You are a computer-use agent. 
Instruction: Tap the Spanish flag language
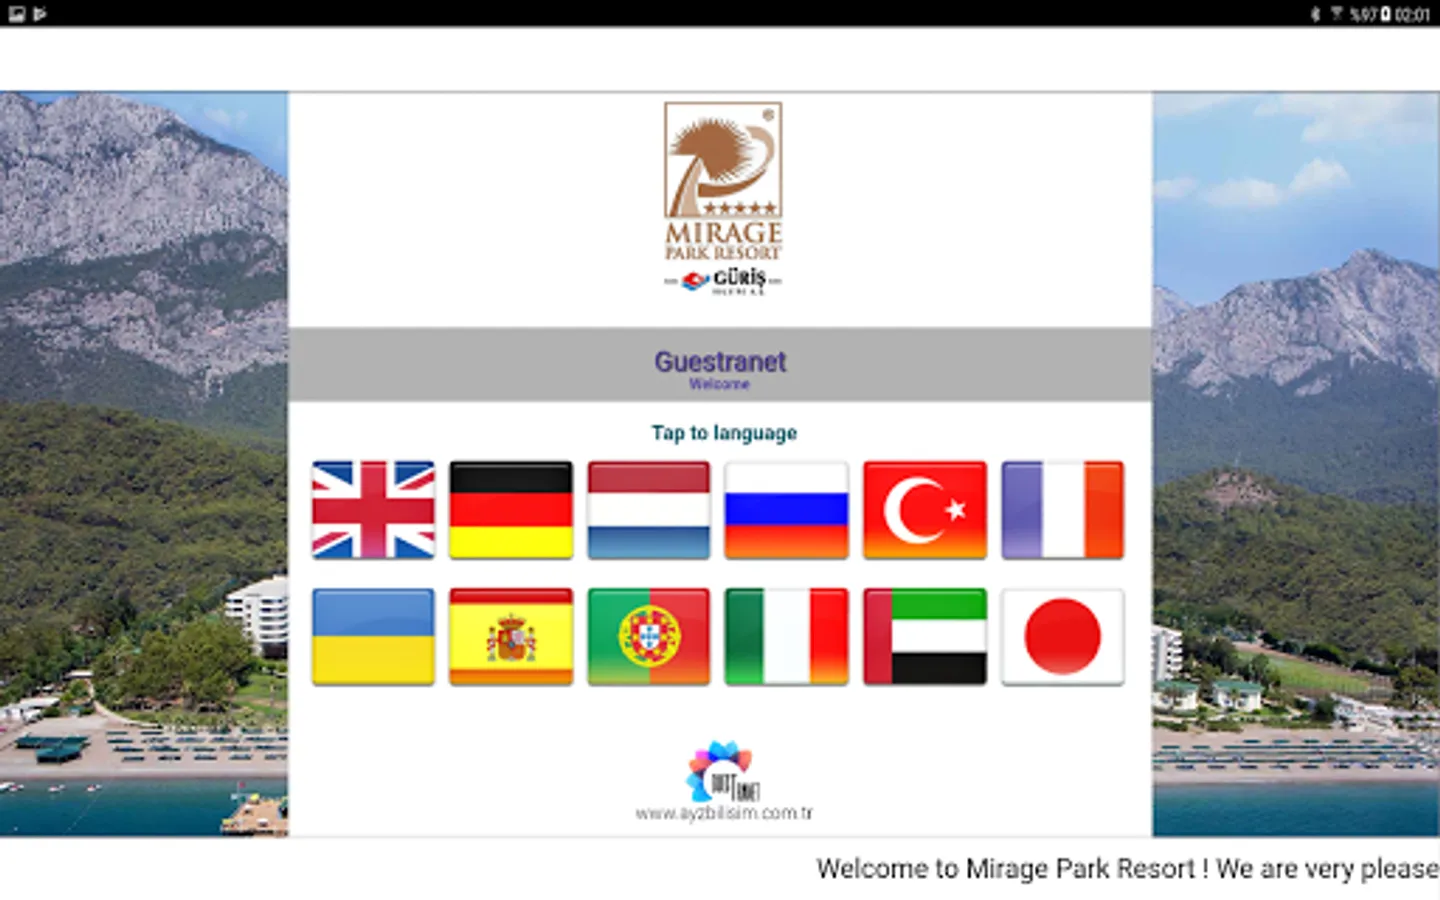coord(511,636)
